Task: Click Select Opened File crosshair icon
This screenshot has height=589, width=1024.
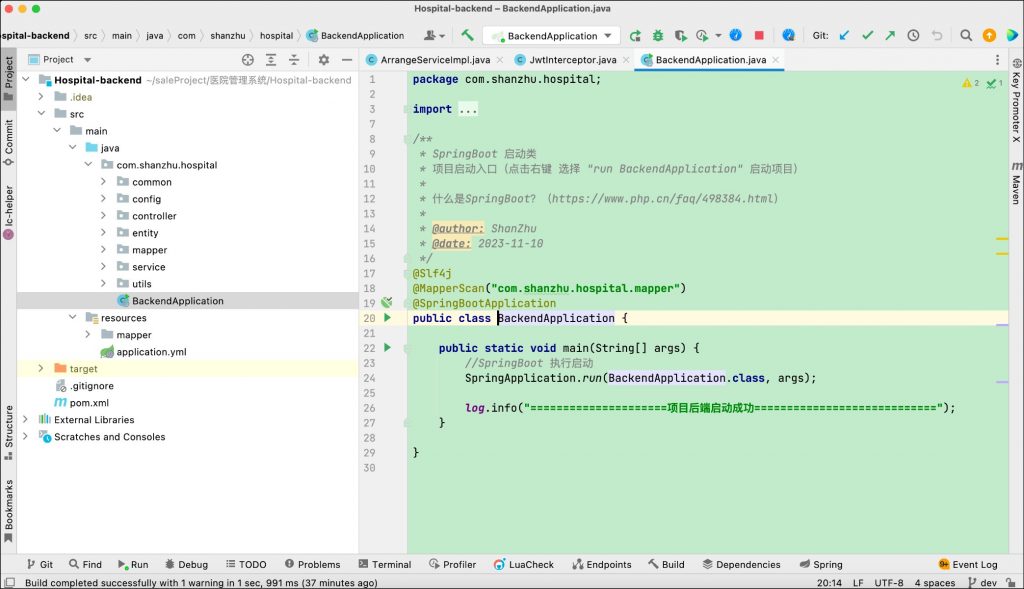Action: point(248,60)
